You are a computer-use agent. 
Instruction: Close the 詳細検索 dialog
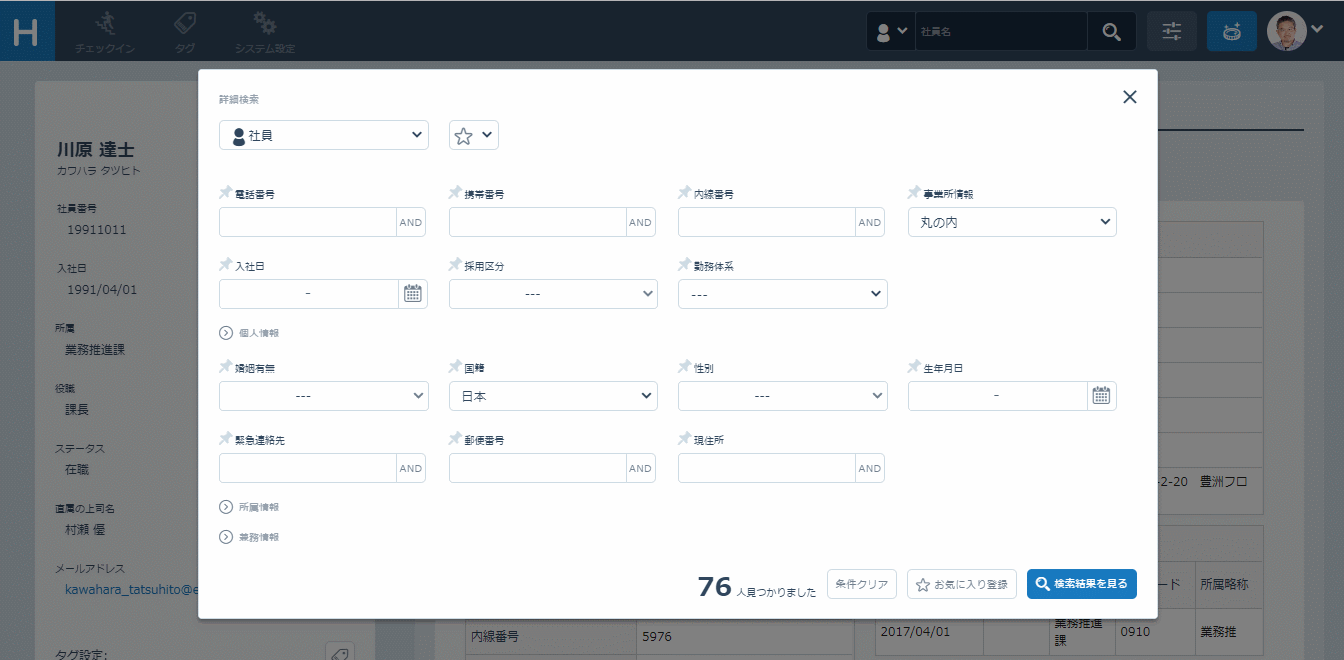[x=1130, y=97]
